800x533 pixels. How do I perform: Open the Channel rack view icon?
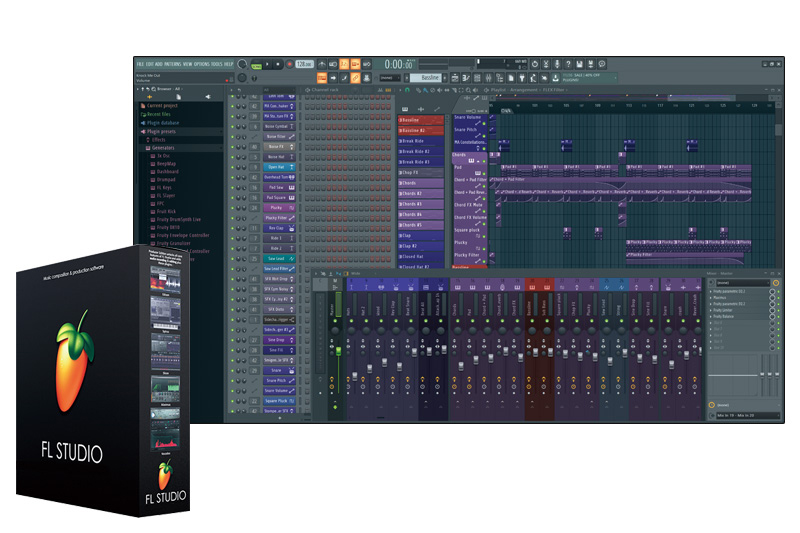pos(477,78)
